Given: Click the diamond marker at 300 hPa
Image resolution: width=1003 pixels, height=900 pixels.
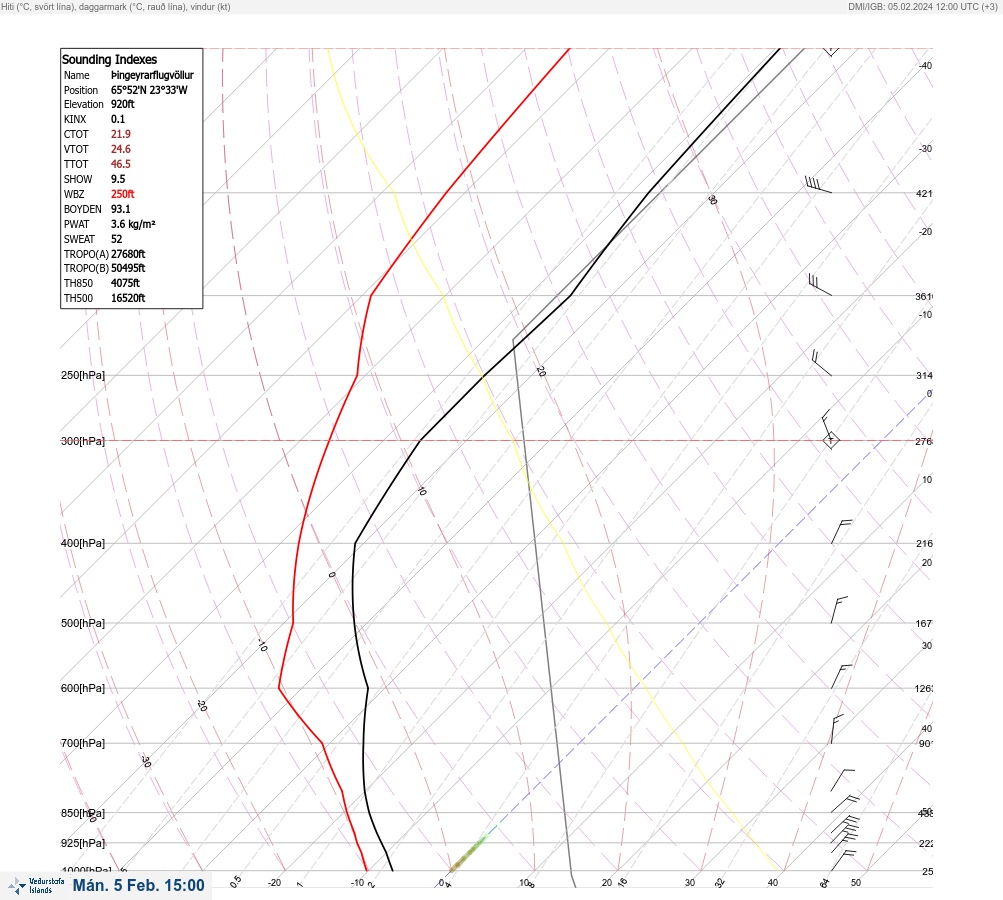Looking at the screenshot, I should coord(830,440).
